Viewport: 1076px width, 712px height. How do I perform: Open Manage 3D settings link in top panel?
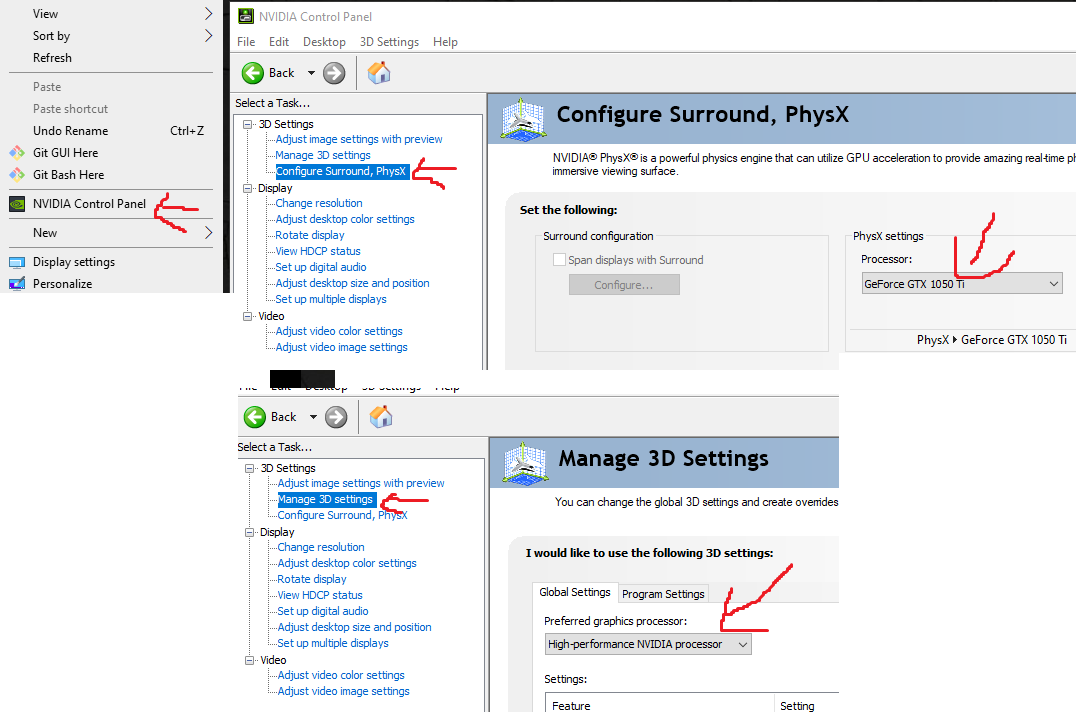pos(323,155)
